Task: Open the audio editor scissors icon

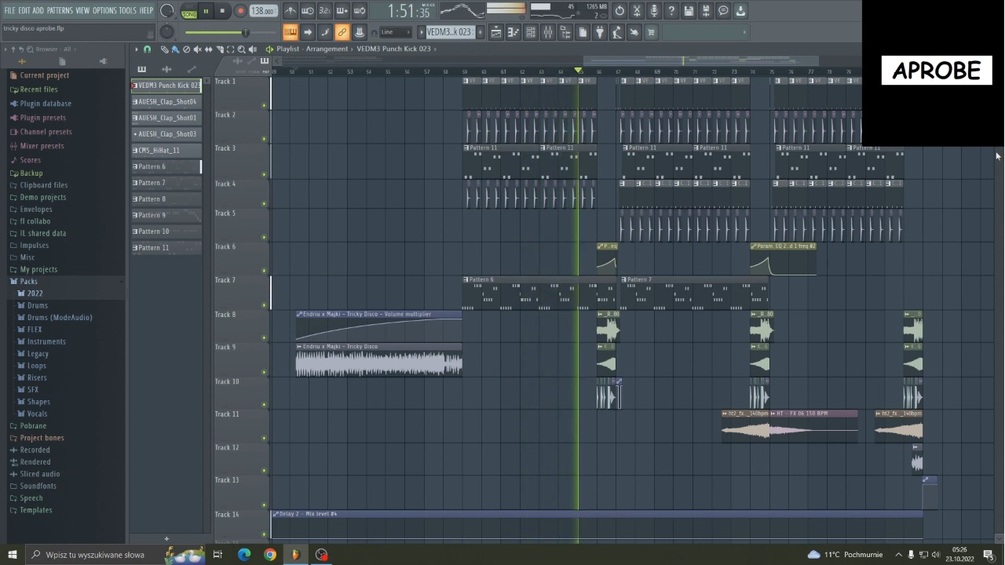Action: (x=636, y=11)
